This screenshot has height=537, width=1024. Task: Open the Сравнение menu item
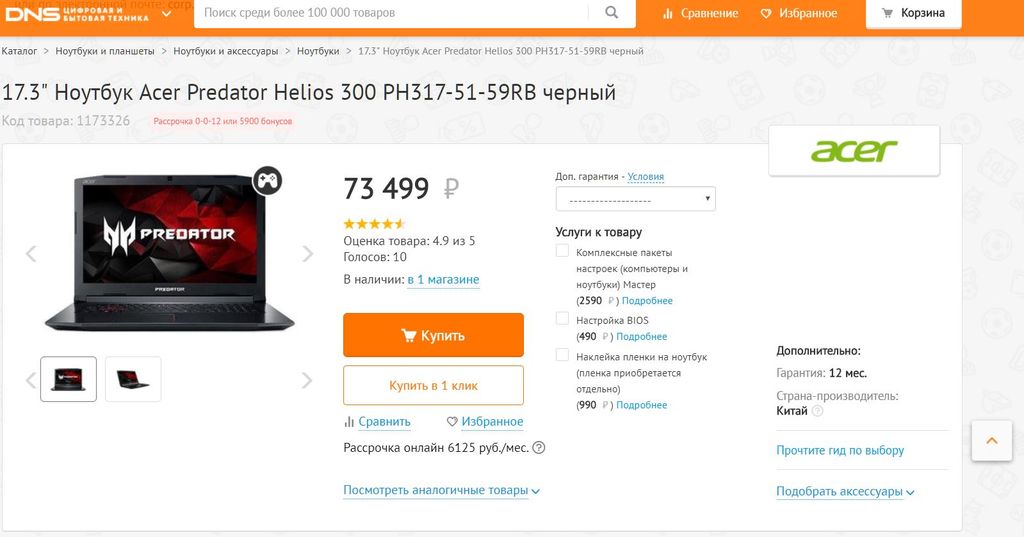tap(700, 13)
